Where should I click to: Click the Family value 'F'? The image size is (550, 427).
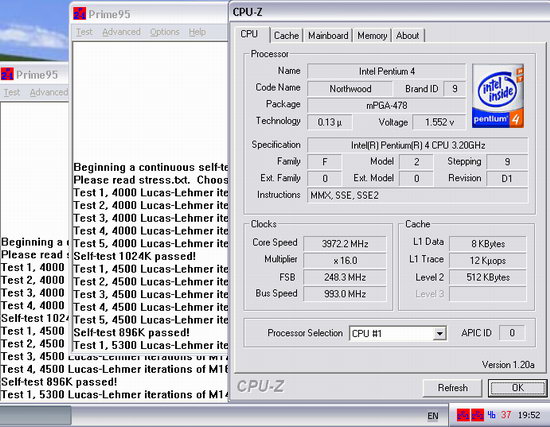[x=324, y=162]
